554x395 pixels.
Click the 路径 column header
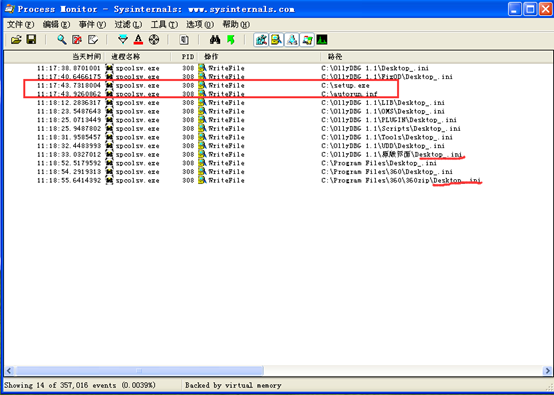pyautogui.click(x=436, y=57)
